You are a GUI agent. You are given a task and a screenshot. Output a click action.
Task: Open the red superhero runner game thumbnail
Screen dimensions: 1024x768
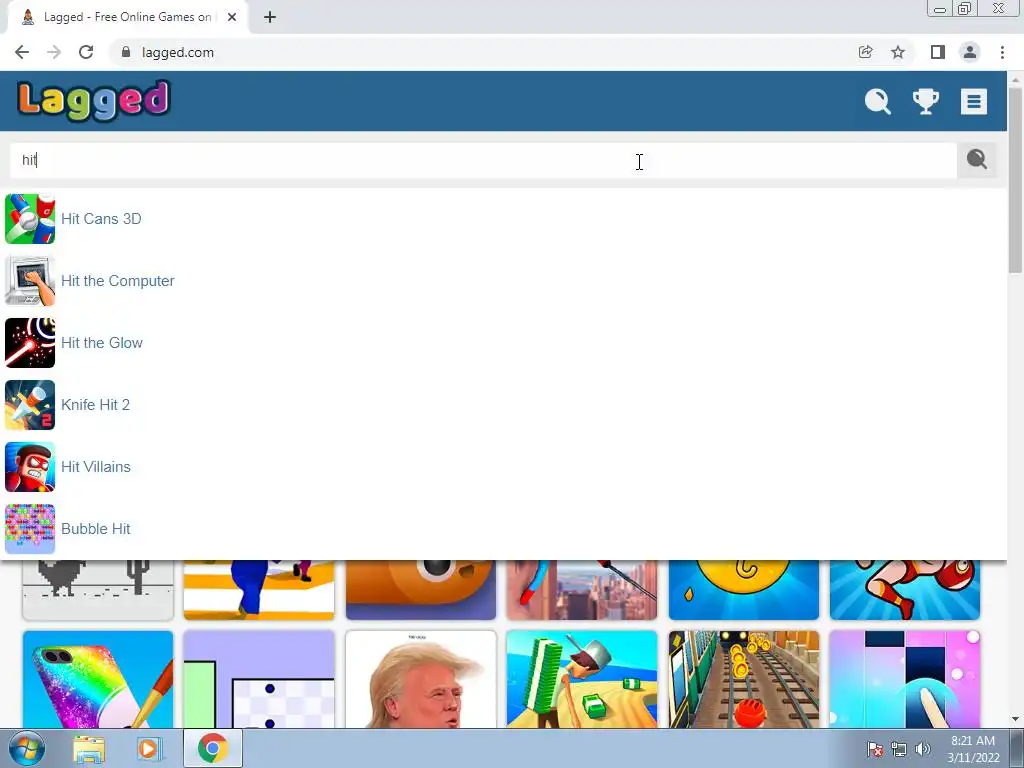905,590
